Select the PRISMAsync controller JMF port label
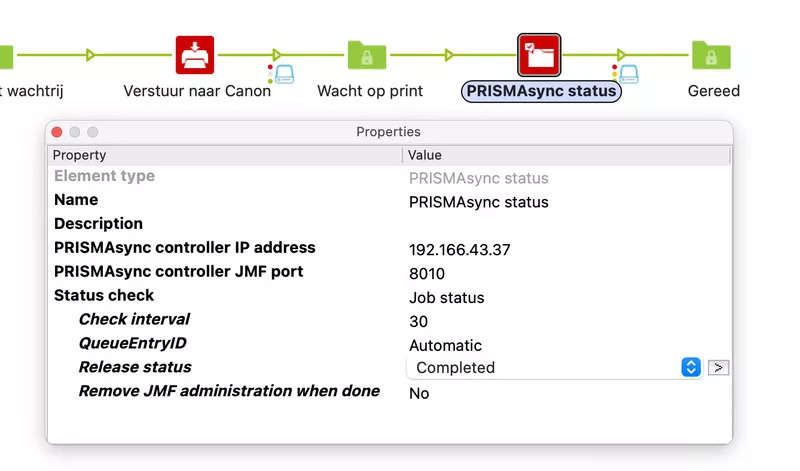 click(x=179, y=271)
